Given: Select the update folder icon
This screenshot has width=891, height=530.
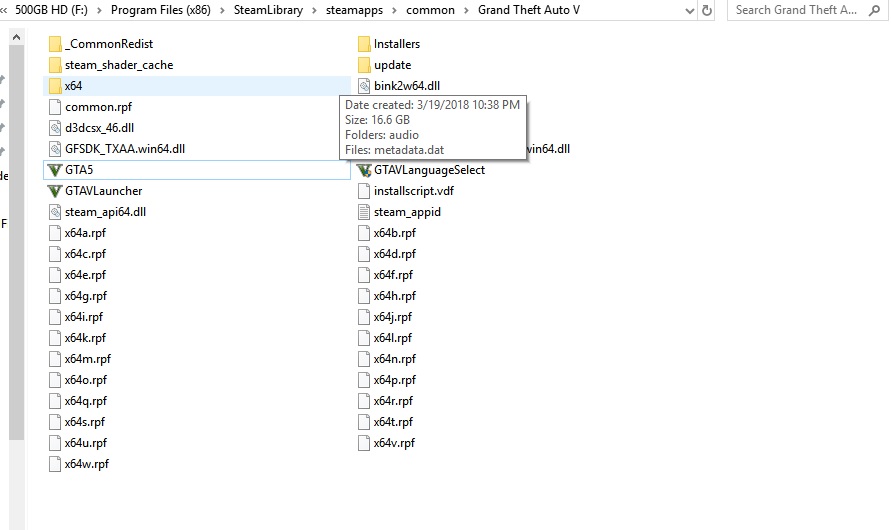Looking at the screenshot, I should point(364,65).
